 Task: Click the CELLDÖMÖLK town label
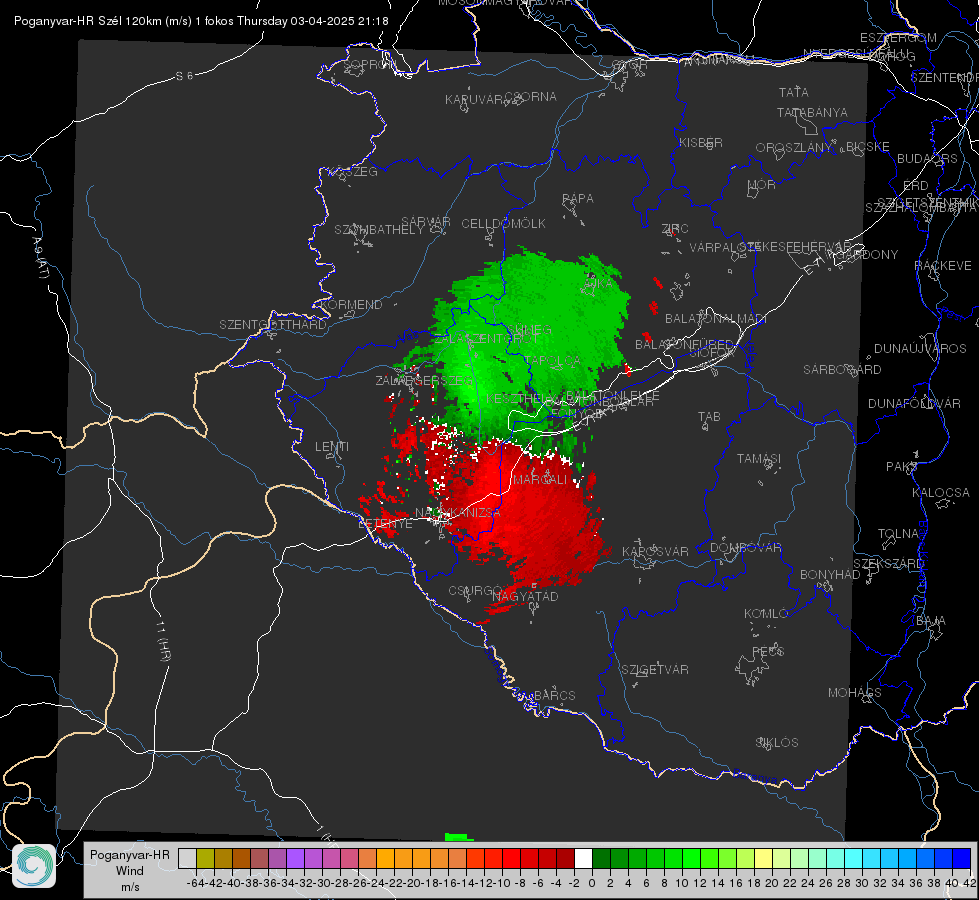[x=503, y=223]
